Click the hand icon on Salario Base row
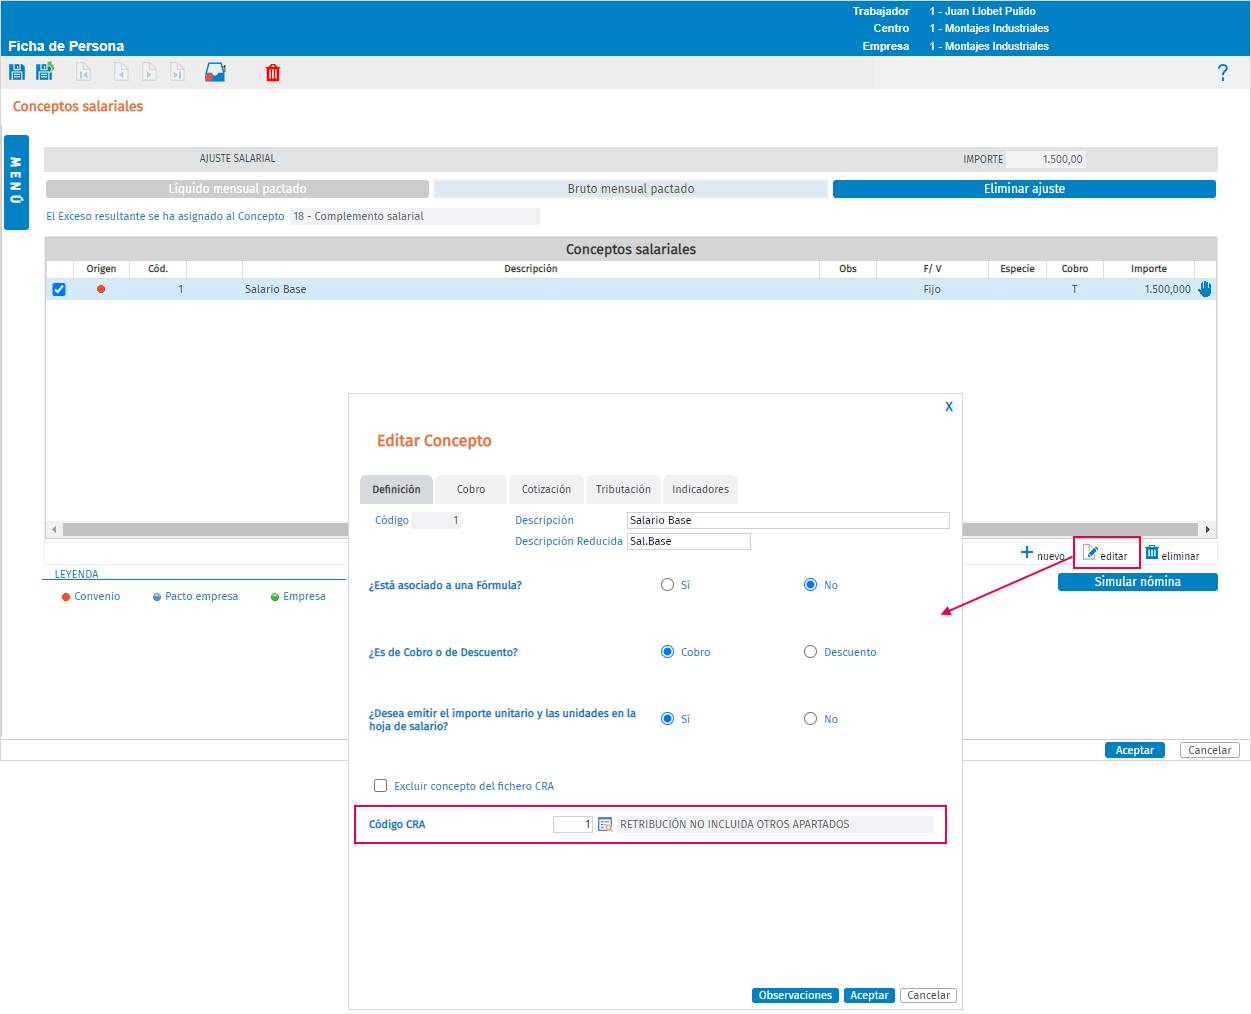The height and width of the screenshot is (1014, 1251). click(1205, 289)
